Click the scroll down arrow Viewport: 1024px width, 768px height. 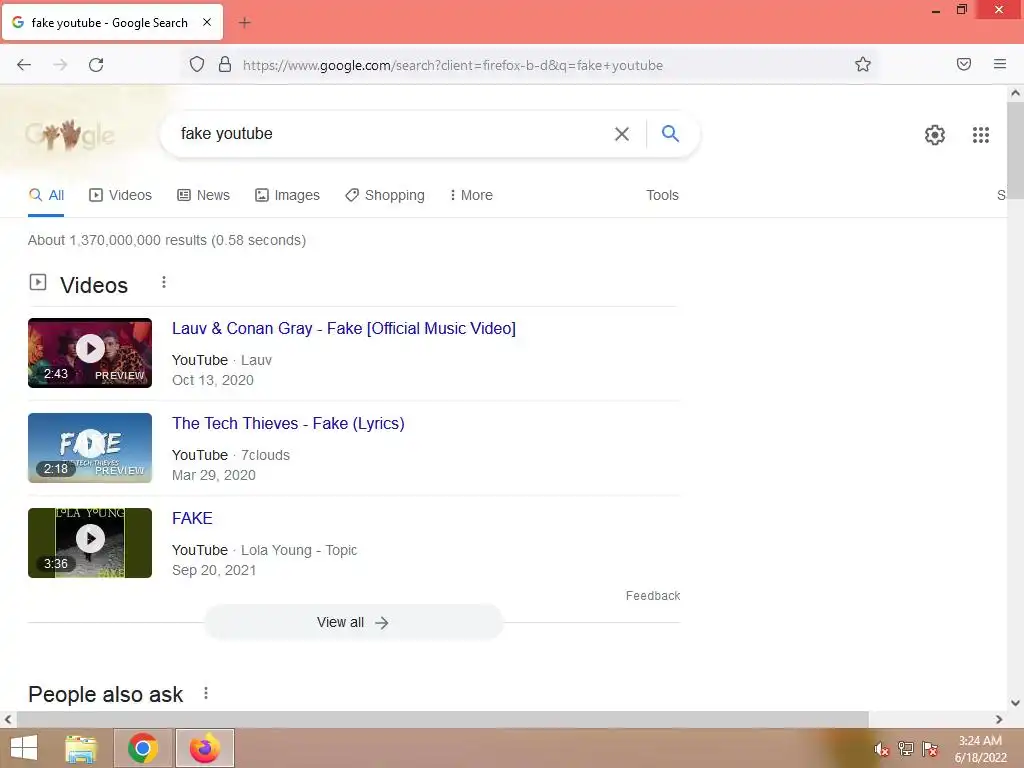pos(1015,703)
